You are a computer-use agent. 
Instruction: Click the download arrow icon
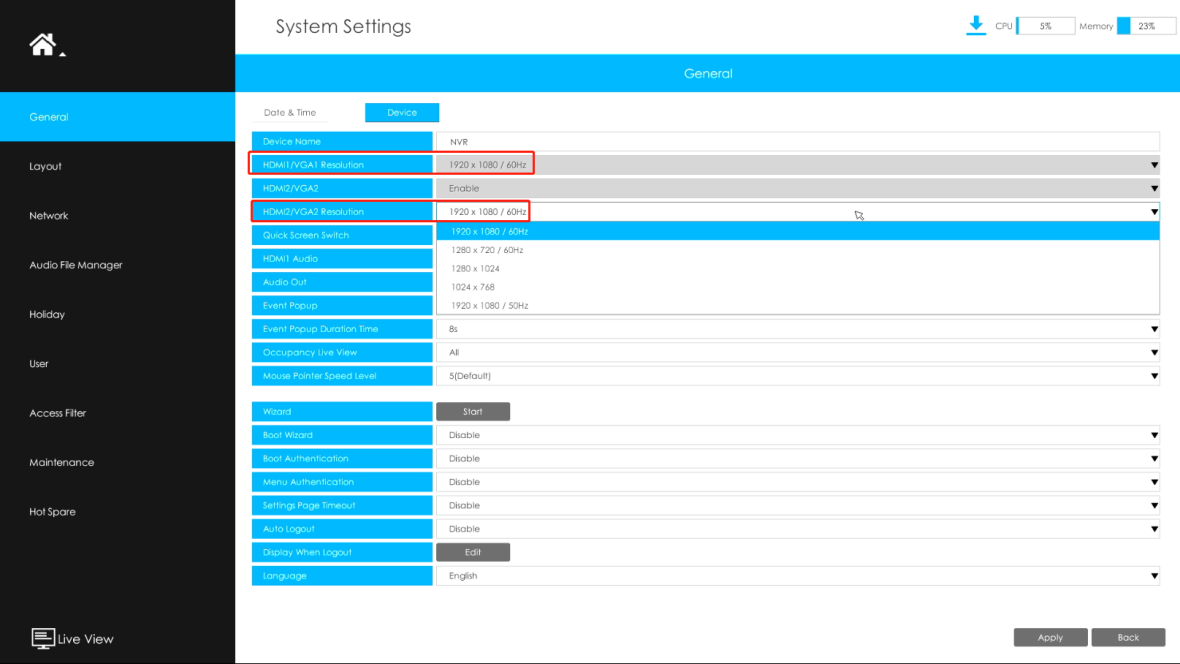point(976,26)
